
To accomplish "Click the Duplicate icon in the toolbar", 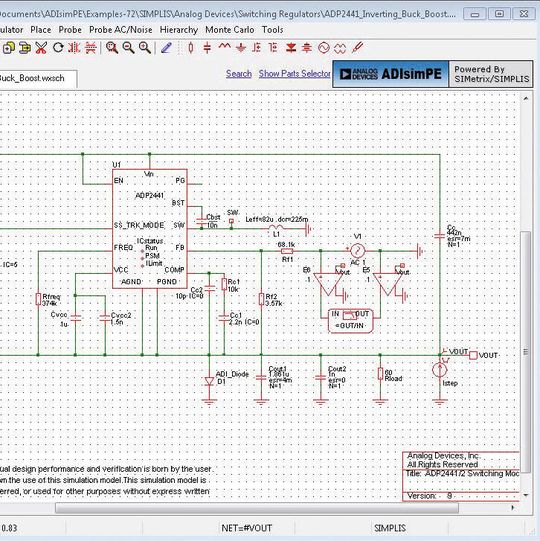I will click(8, 48).
